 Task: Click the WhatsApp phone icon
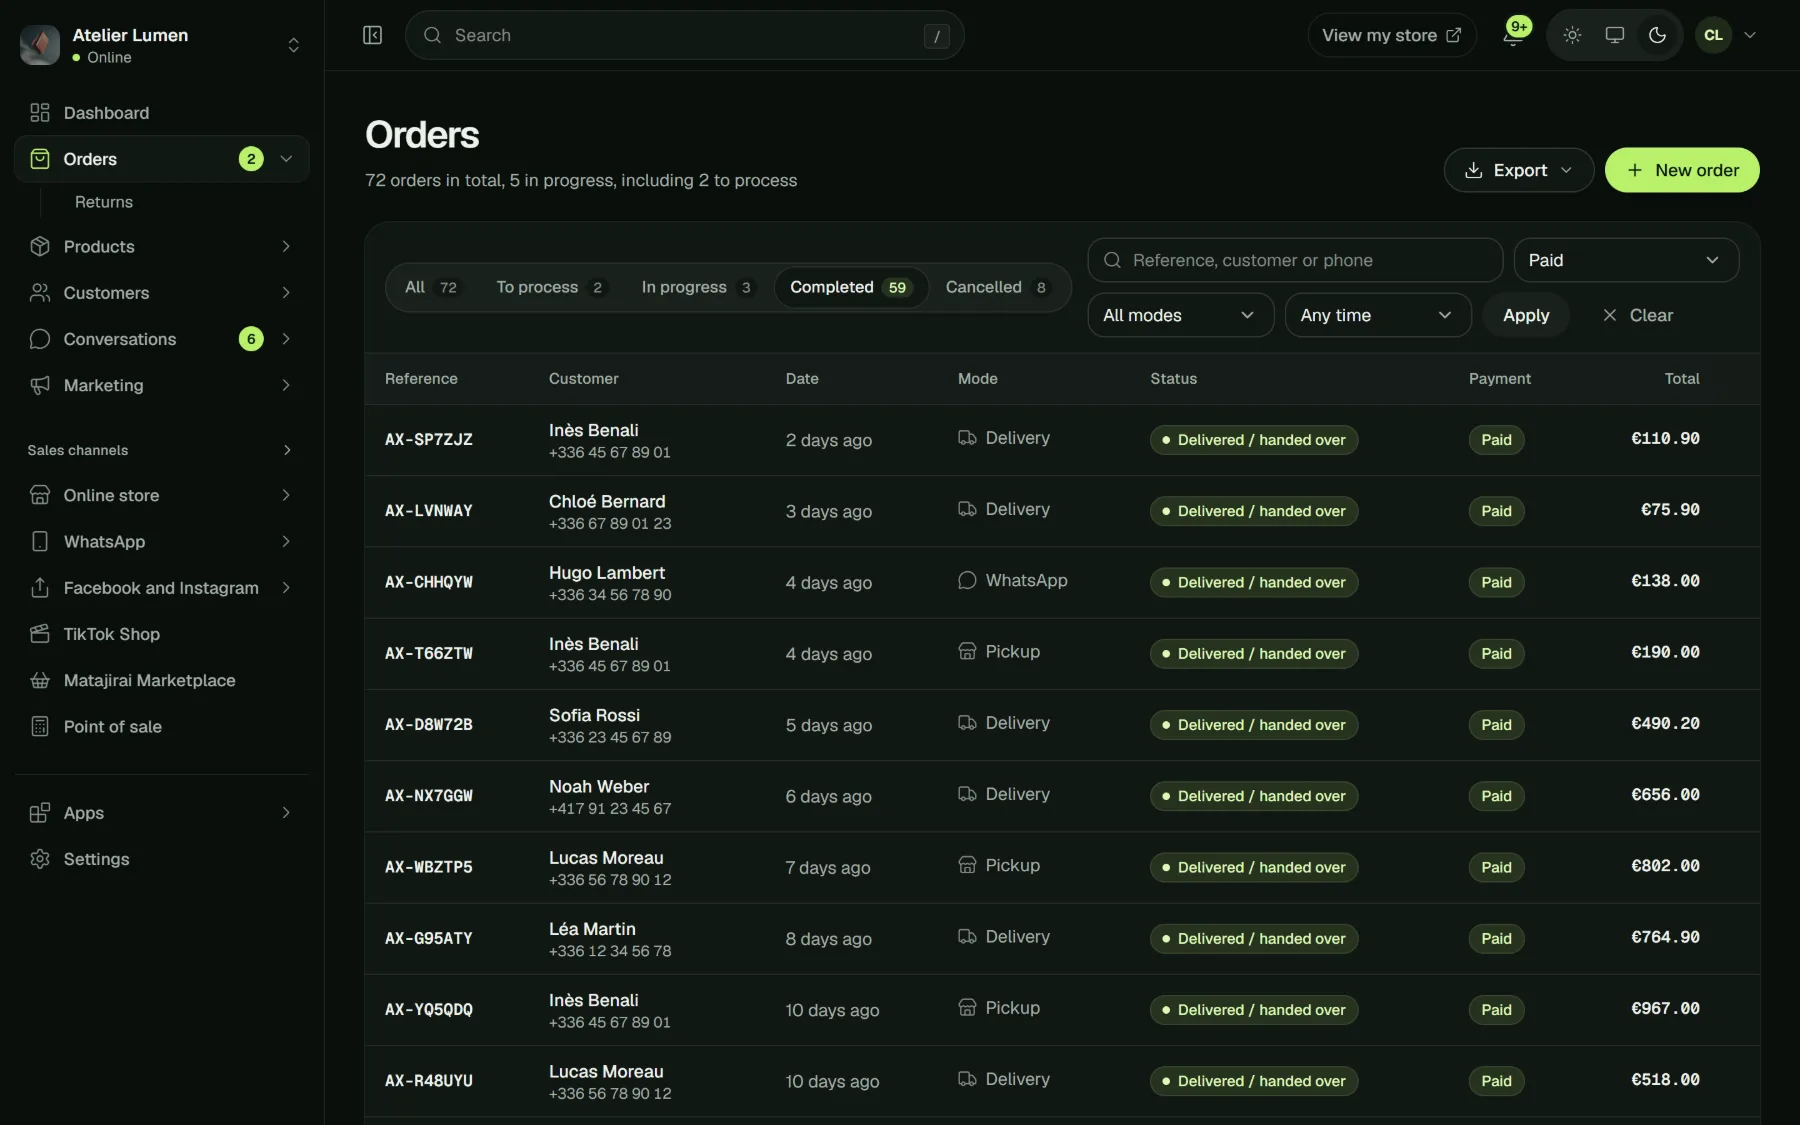coord(40,541)
